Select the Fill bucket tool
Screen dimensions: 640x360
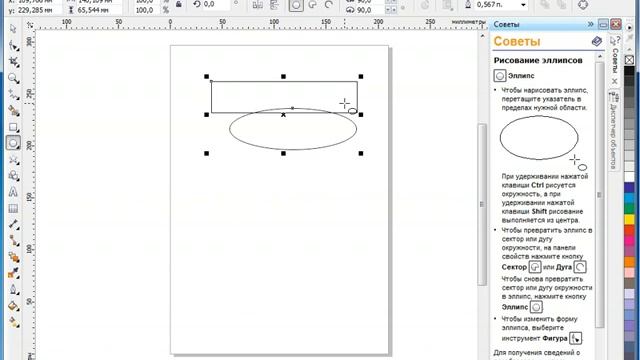(x=13, y=306)
